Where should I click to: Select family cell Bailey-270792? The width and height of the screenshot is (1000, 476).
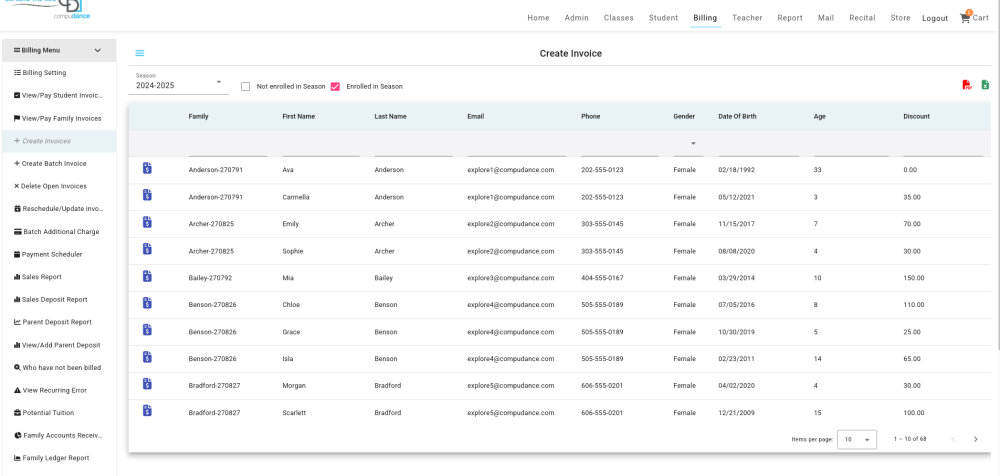(x=210, y=278)
